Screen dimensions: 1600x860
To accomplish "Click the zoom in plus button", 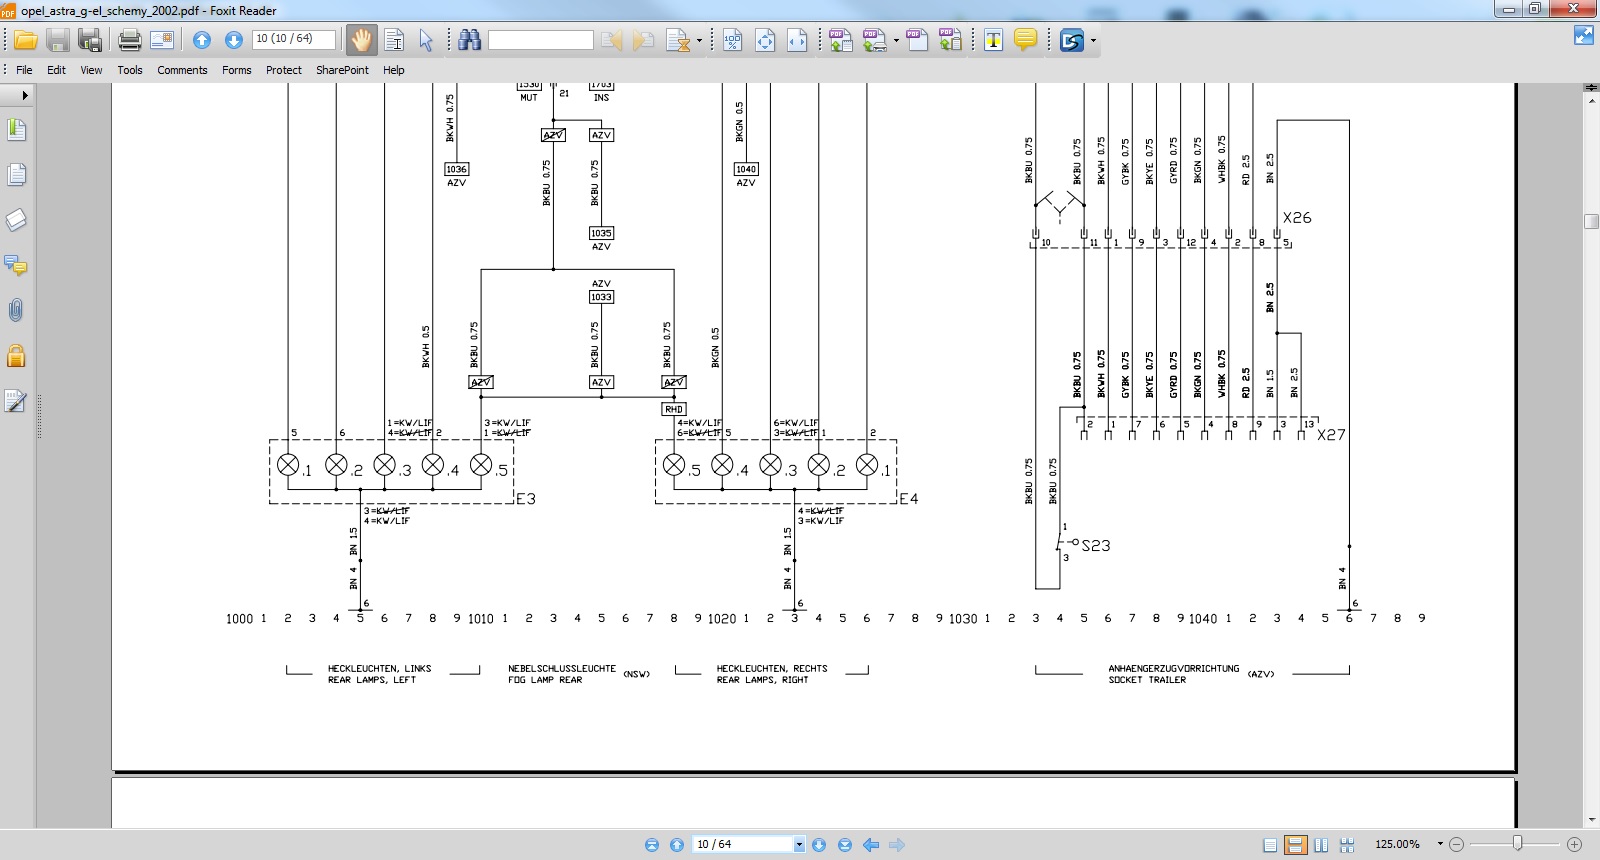I will 1574,844.
